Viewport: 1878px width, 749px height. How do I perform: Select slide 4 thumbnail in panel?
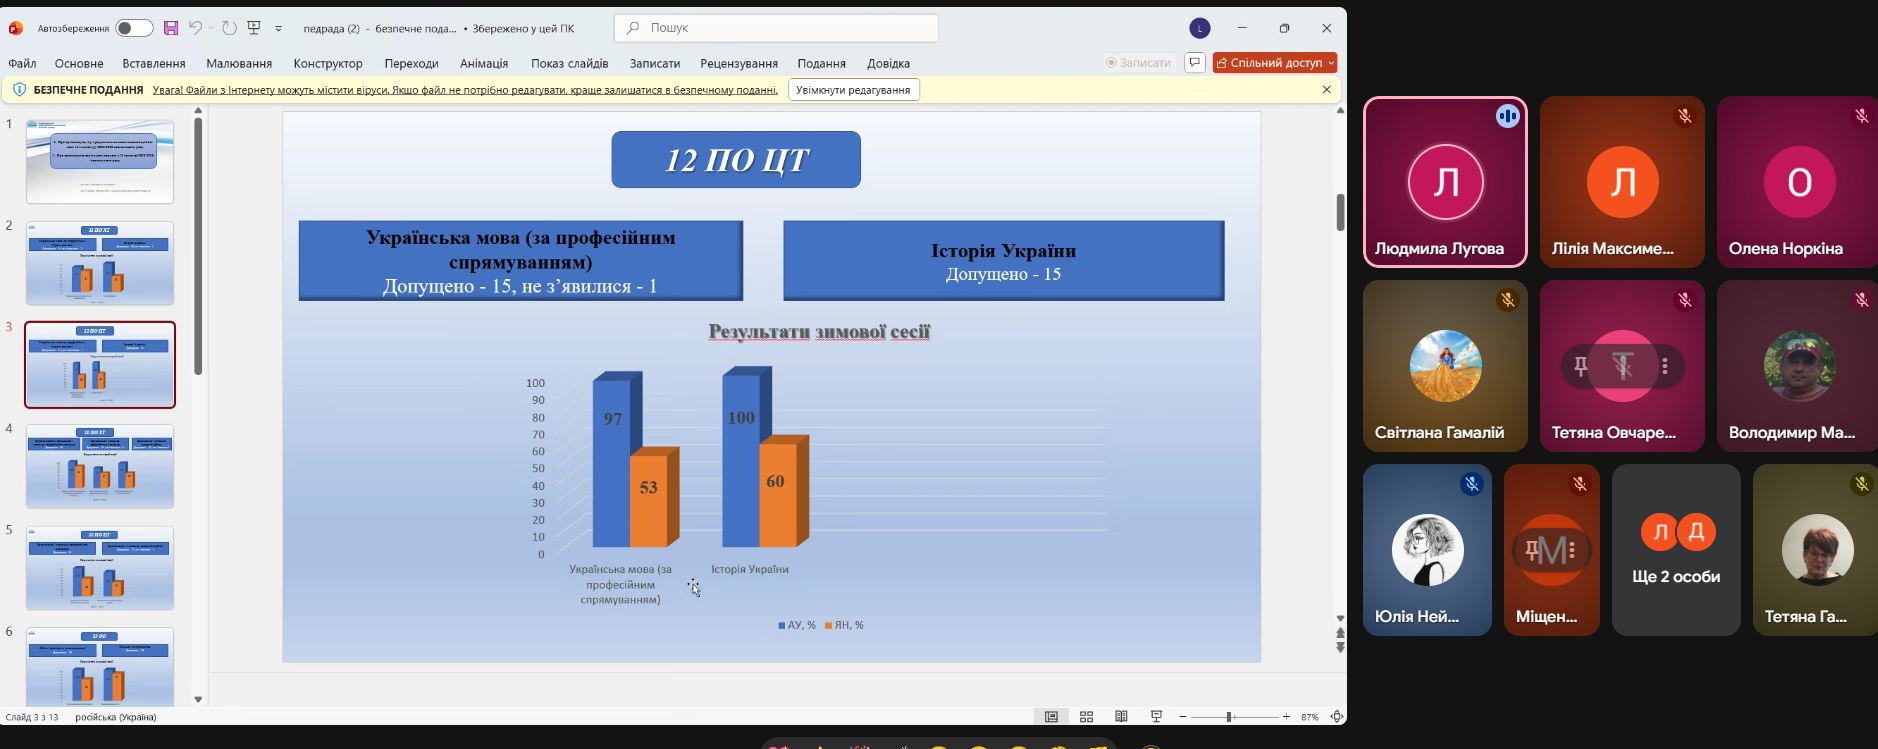pyautogui.click(x=100, y=466)
